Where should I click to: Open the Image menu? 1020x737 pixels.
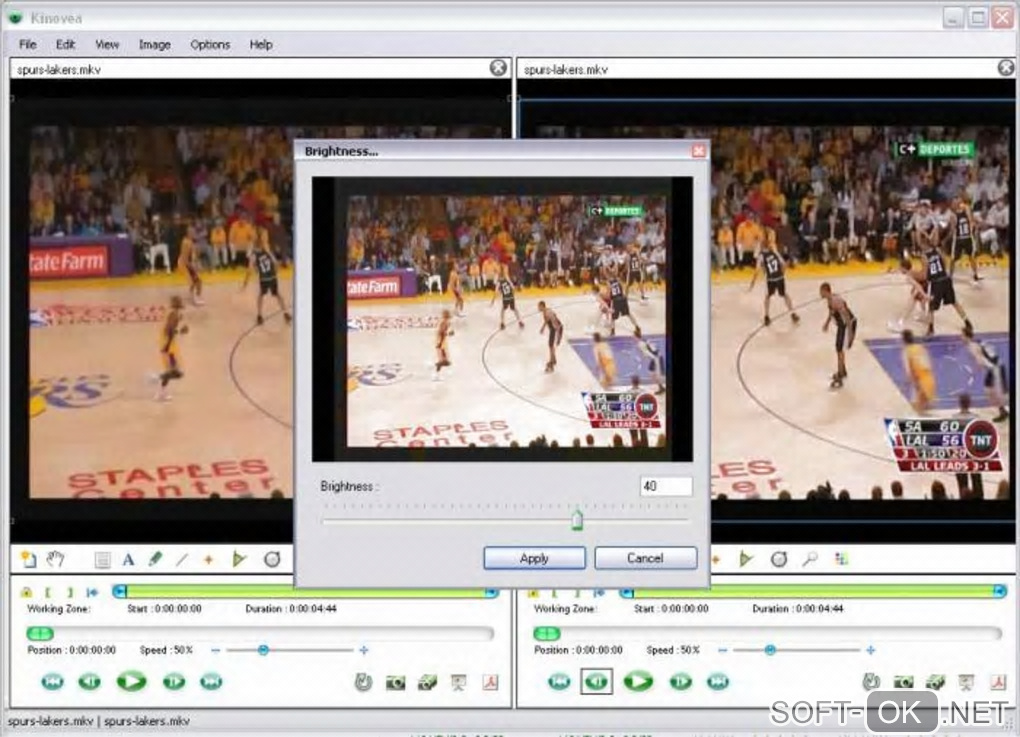[x=154, y=44]
